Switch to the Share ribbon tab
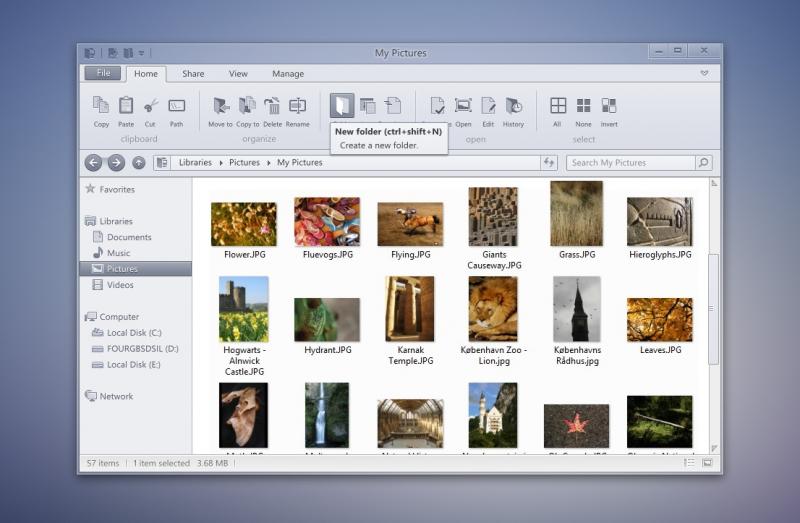Screen dimensions: 800x523 pyautogui.click(x=193, y=74)
